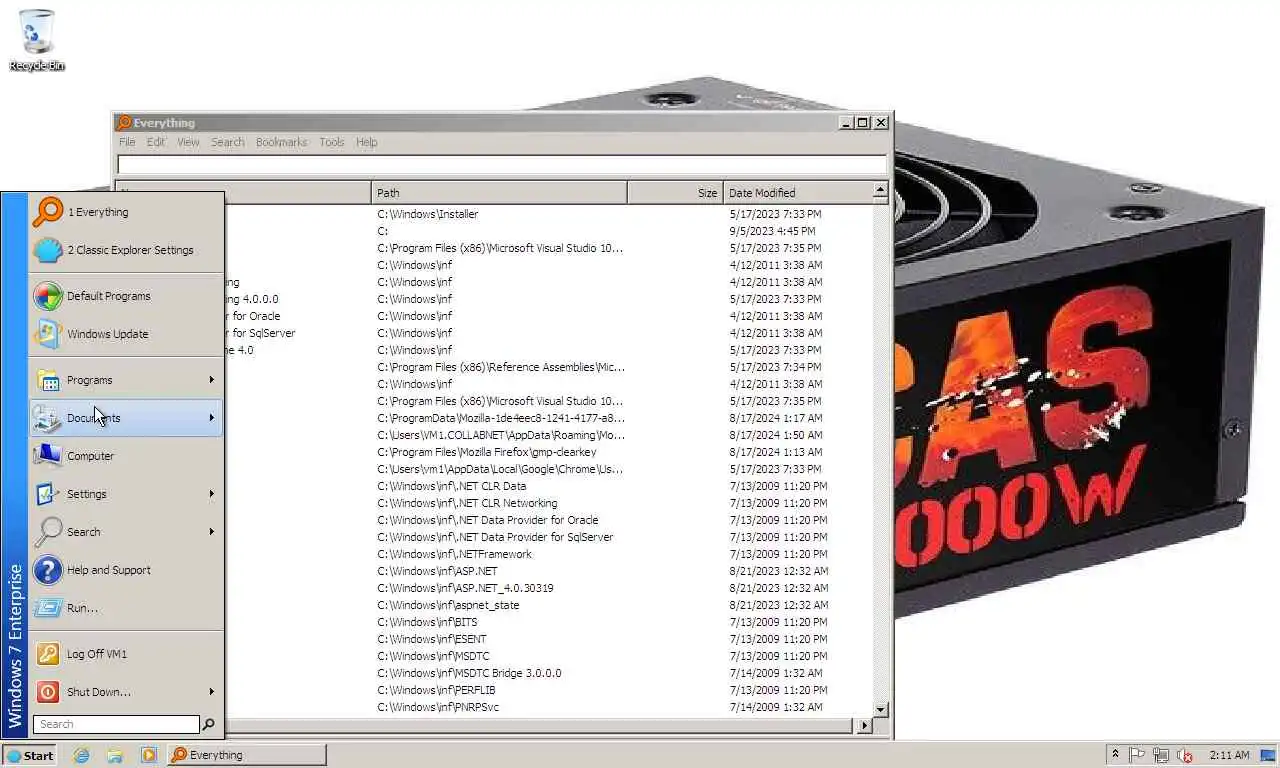Open the Programs submenu
The image size is (1280, 768).
point(125,380)
